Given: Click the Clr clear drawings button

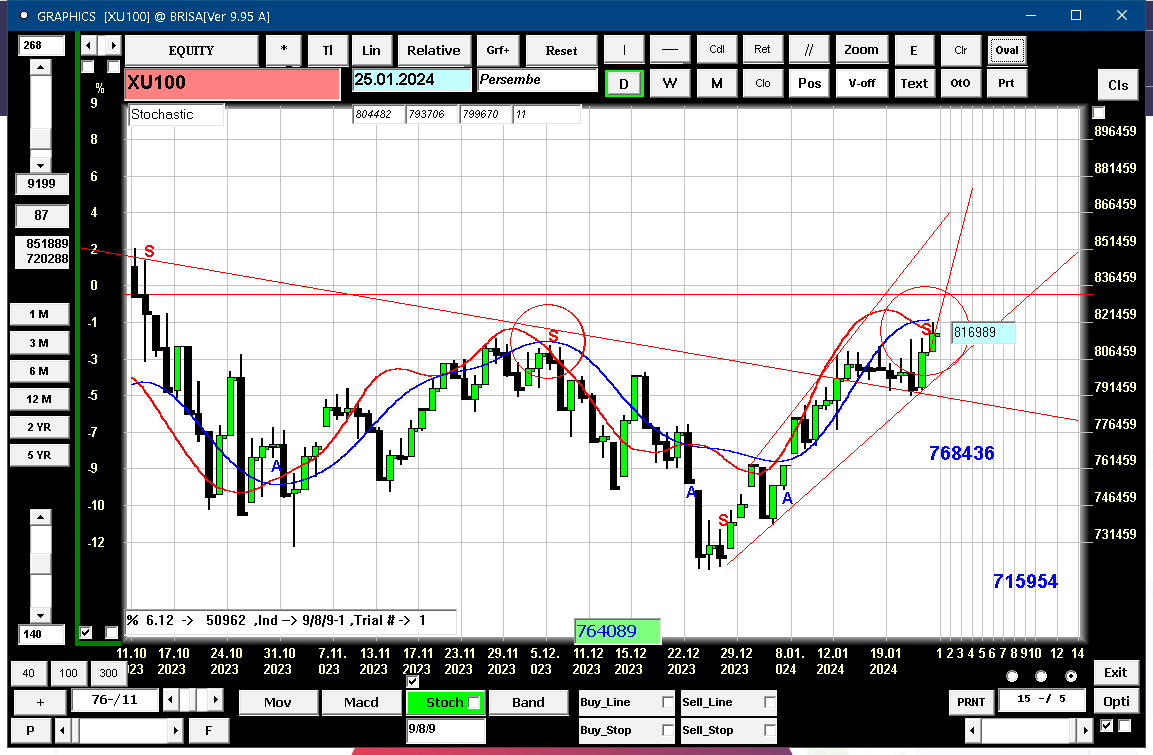Looking at the screenshot, I should click(x=960, y=50).
